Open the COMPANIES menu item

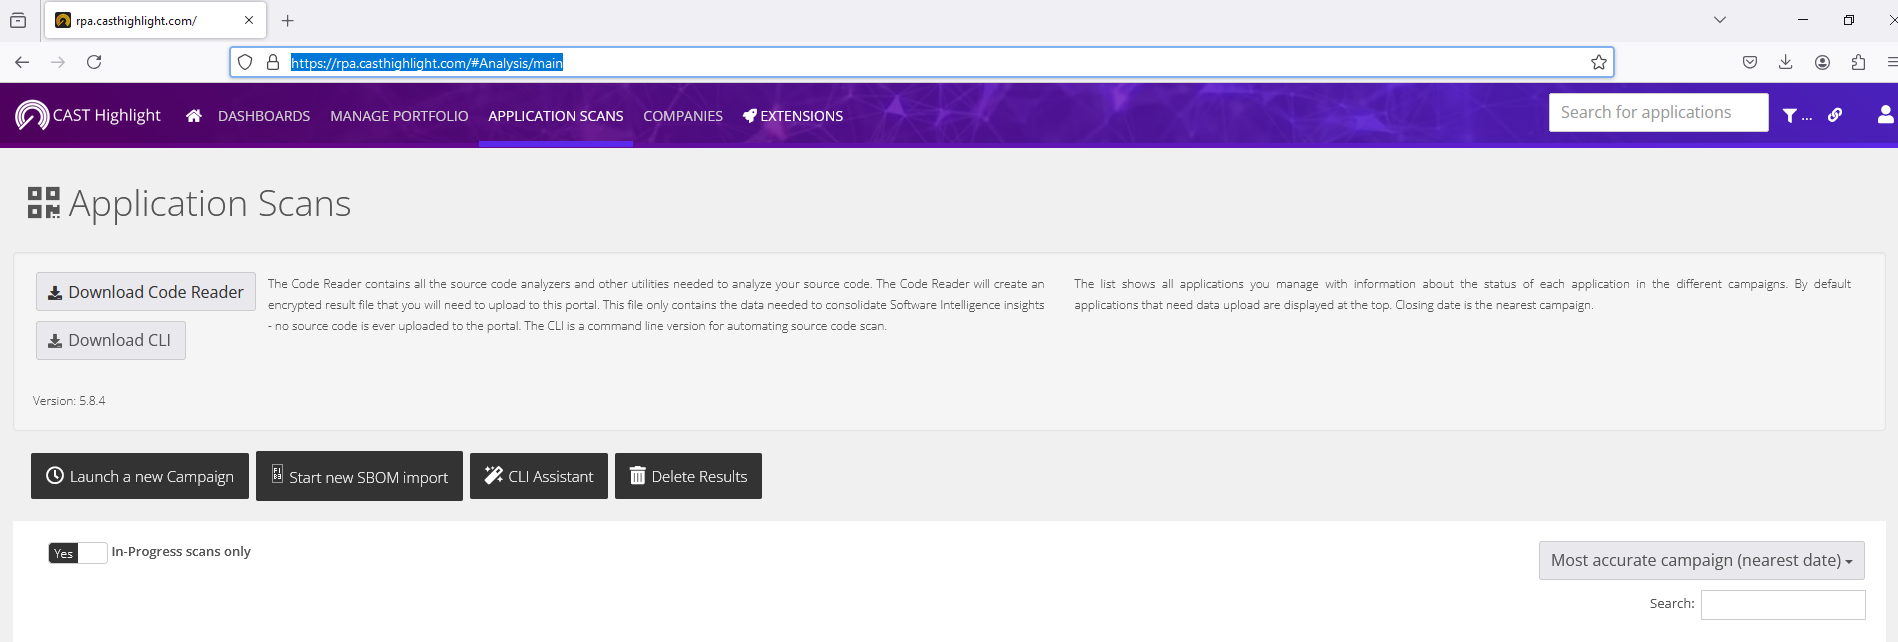[x=683, y=116]
